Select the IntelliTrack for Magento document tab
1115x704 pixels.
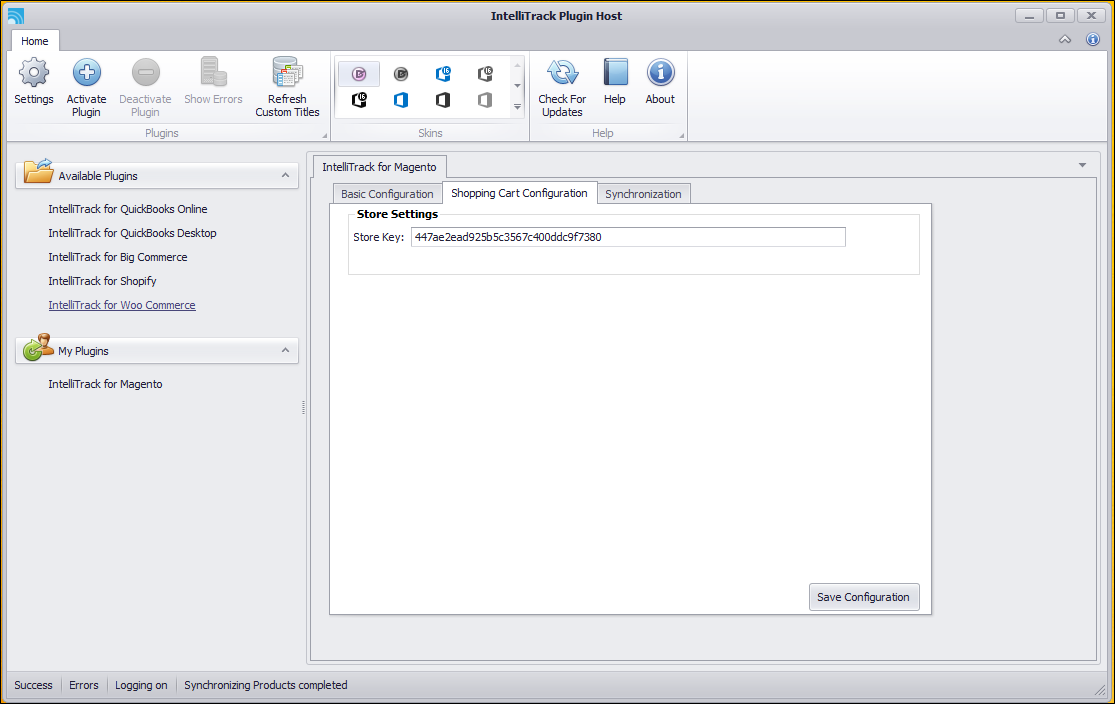[380, 167]
